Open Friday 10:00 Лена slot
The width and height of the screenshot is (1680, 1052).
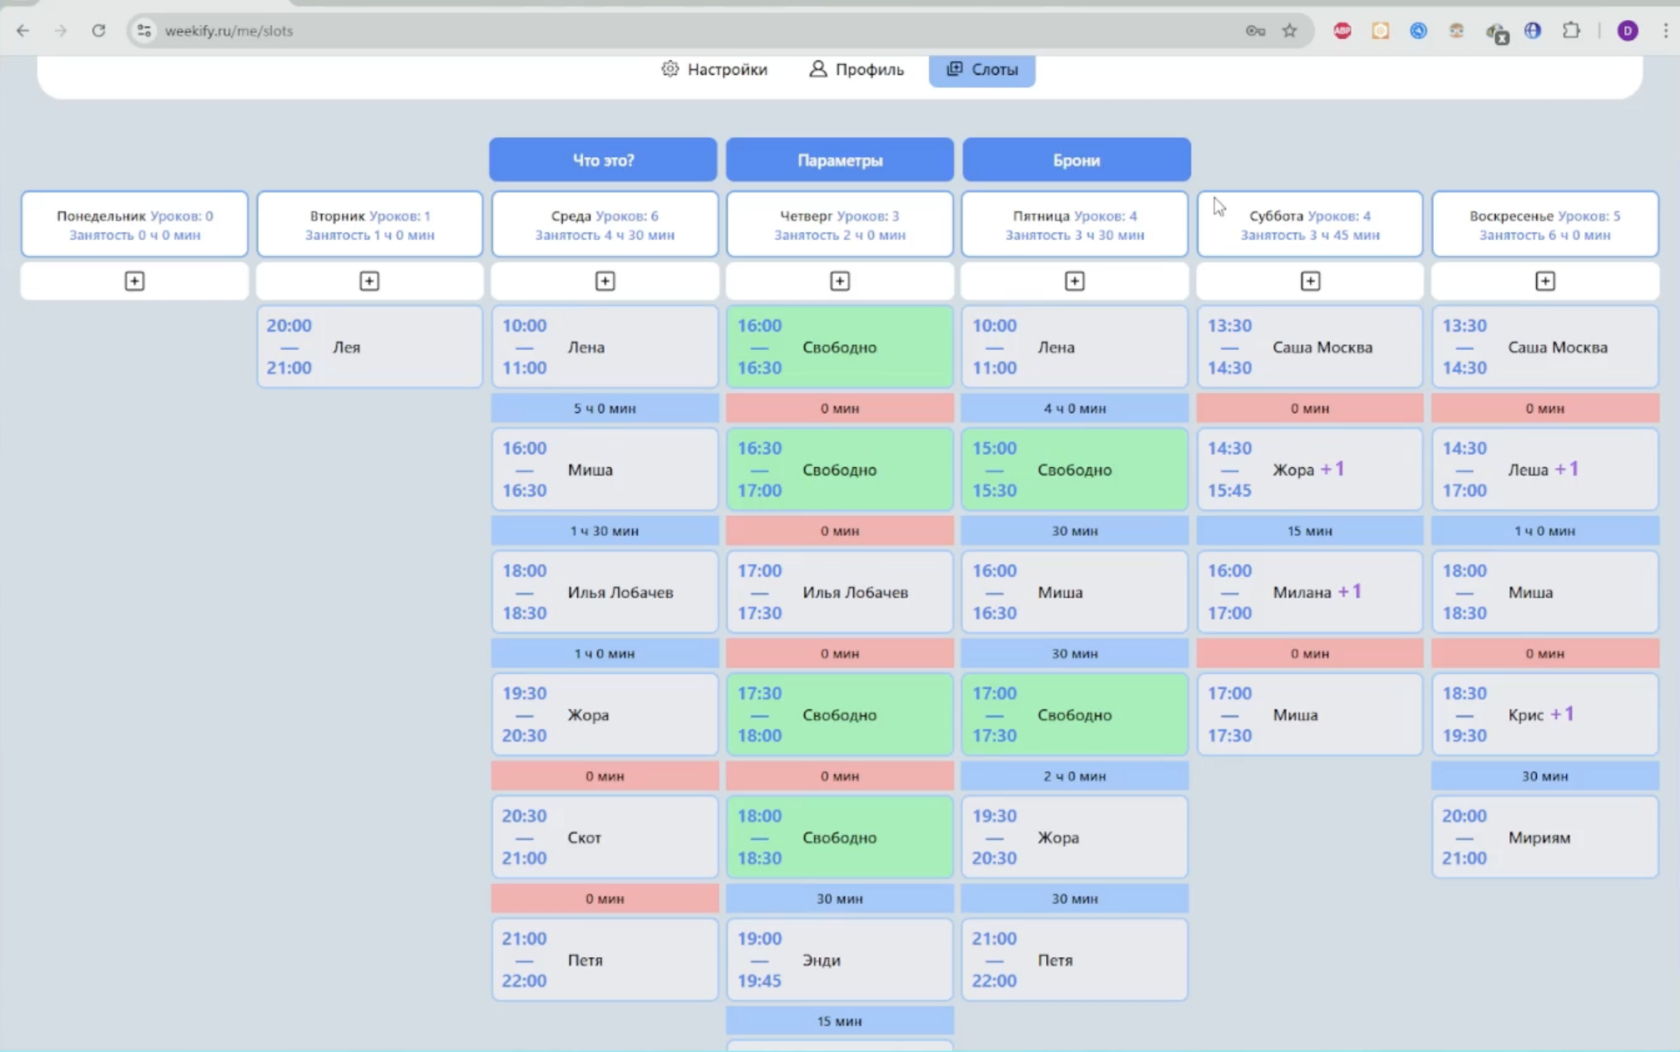1075,347
